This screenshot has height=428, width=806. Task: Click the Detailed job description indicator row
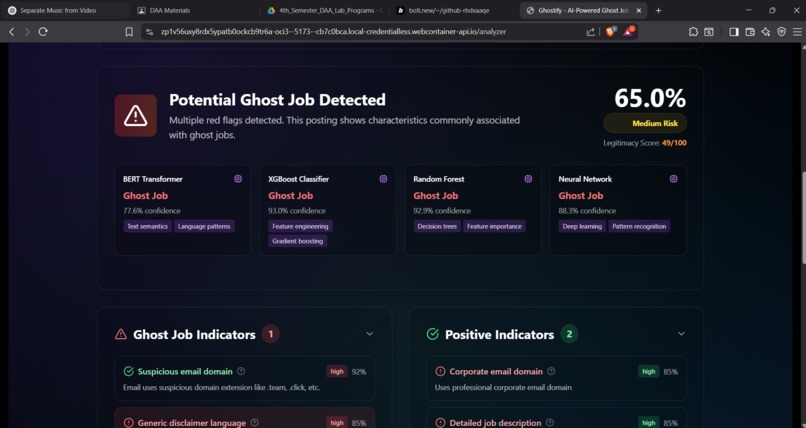point(556,419)
